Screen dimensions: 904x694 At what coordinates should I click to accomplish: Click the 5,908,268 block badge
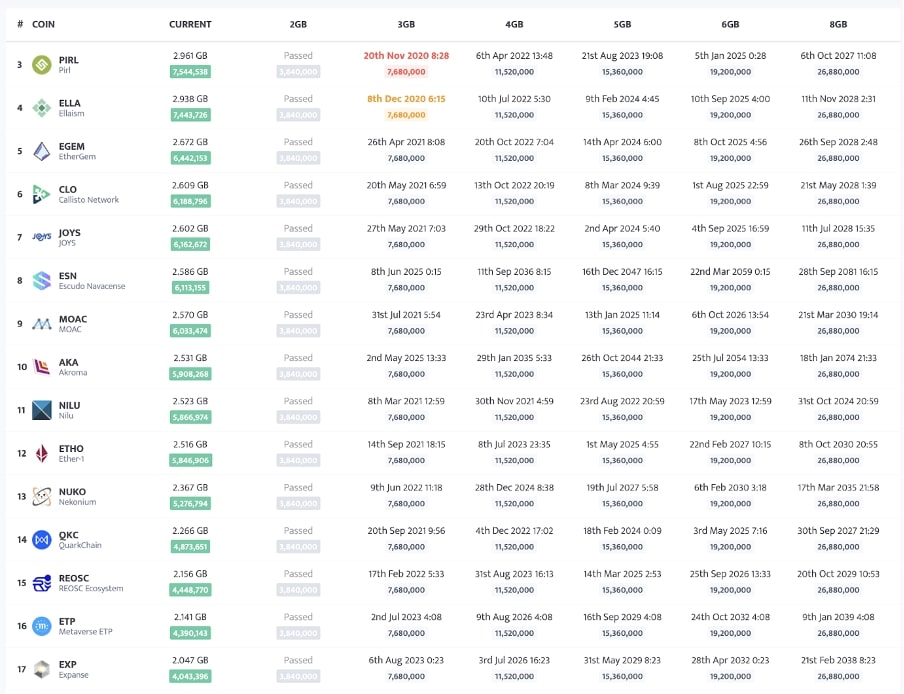coord(190,374)
